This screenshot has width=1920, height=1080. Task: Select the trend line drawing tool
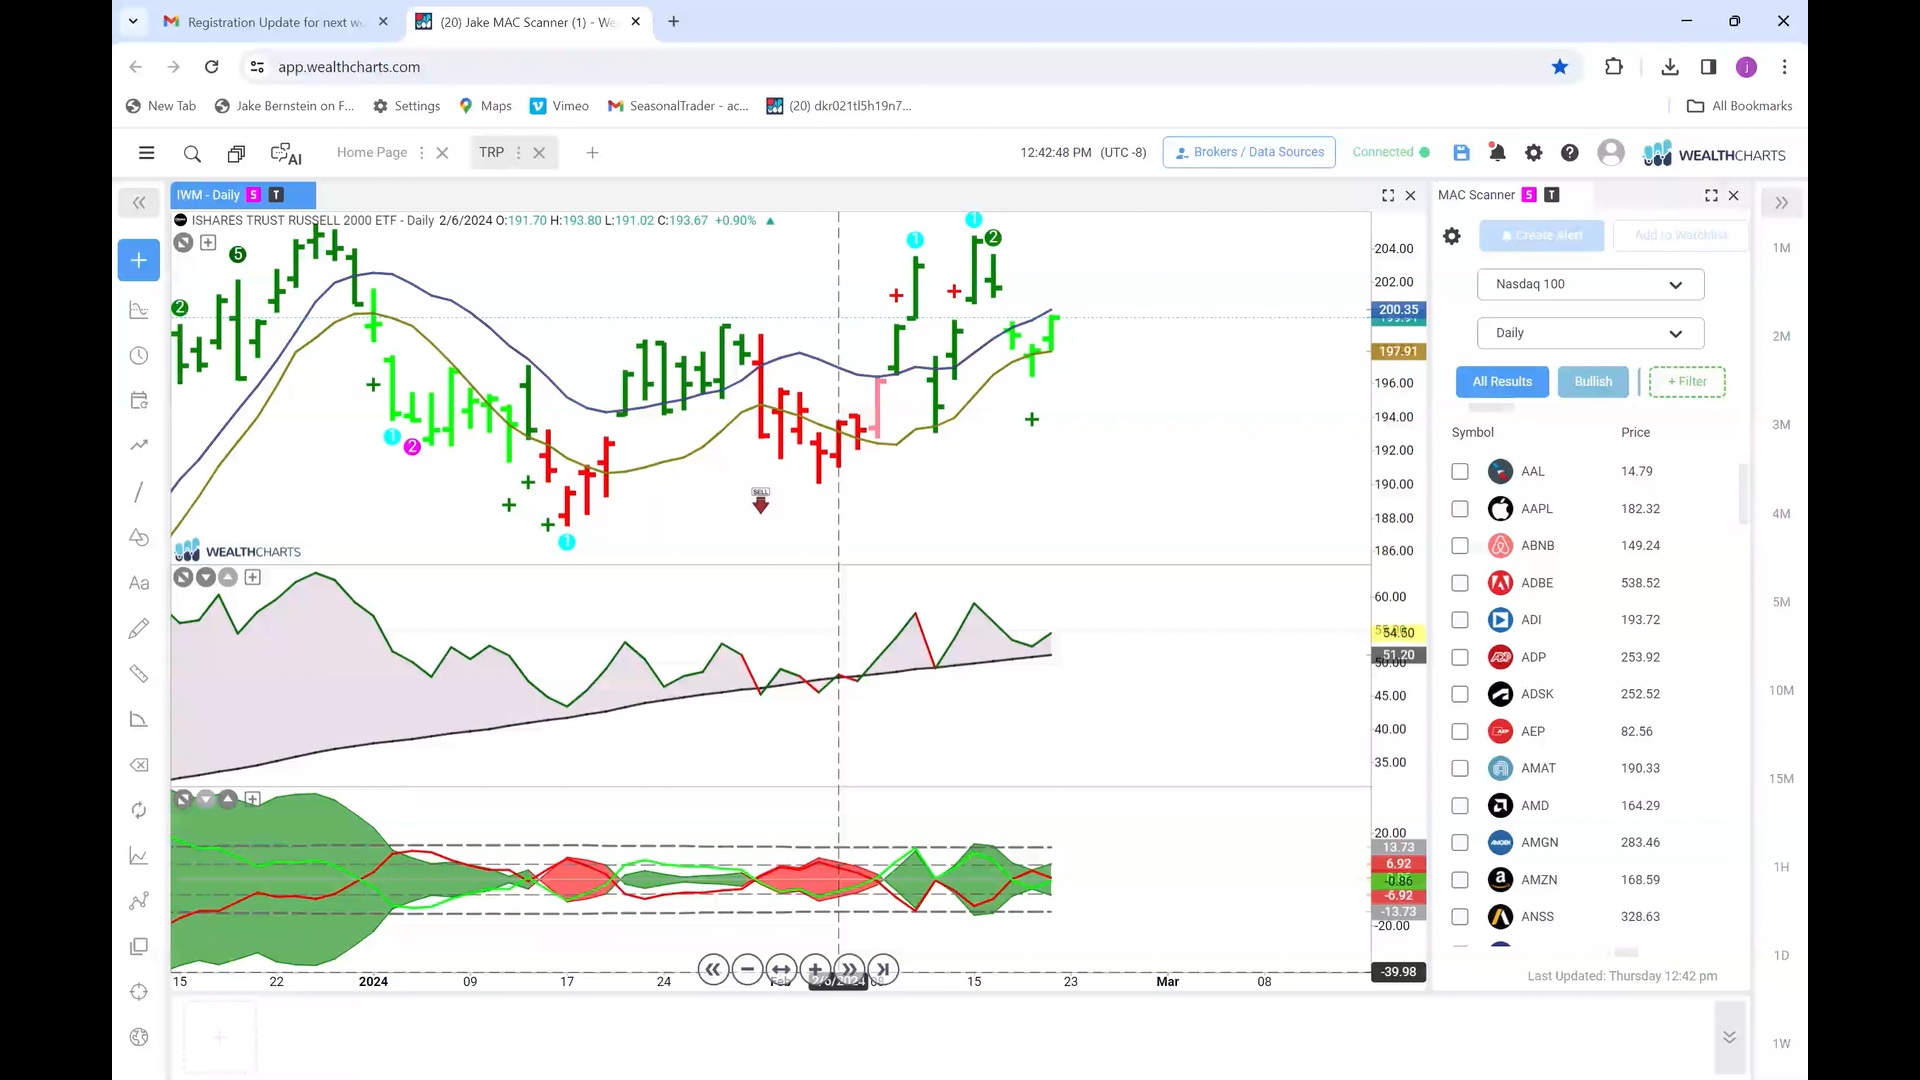tap(139, 491)
